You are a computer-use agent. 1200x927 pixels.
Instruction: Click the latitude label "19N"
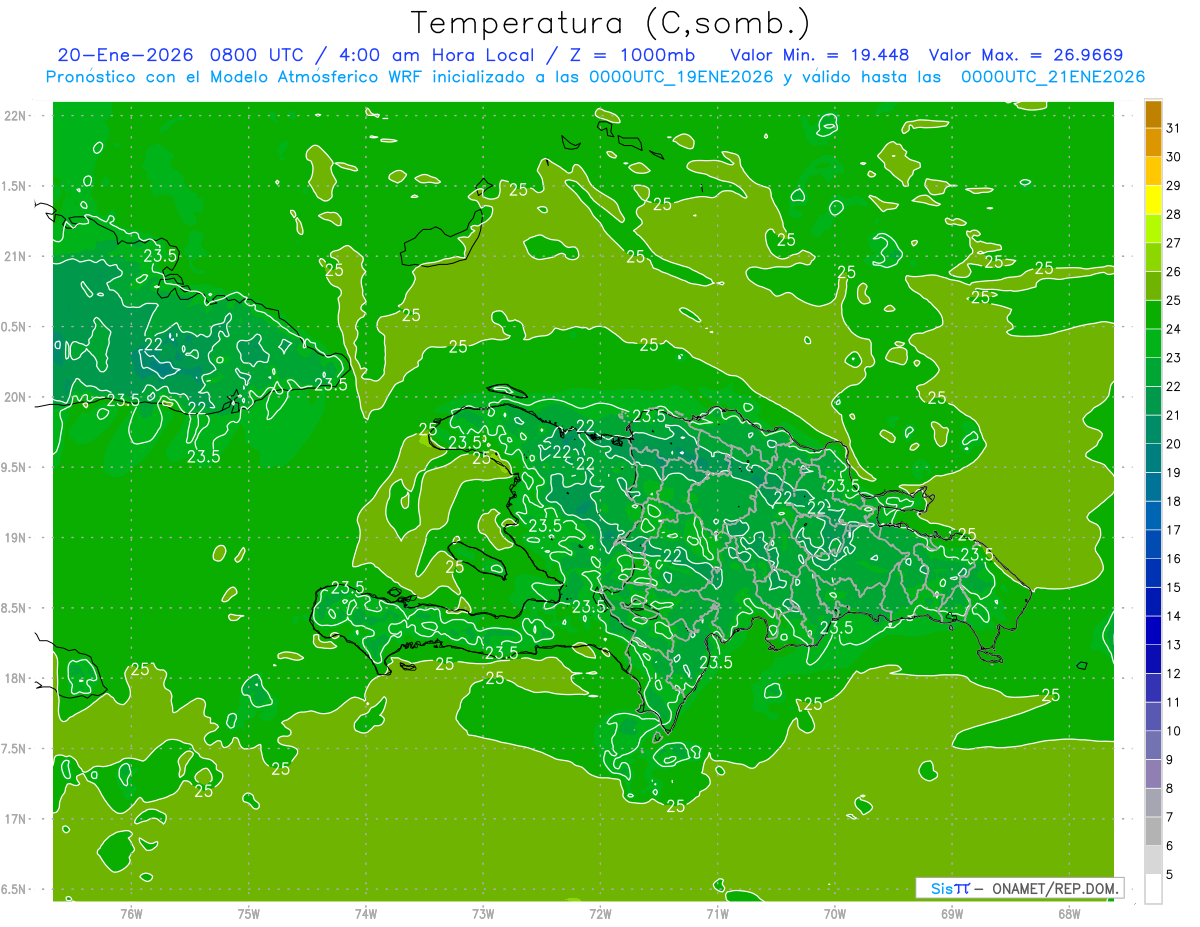[x=17, y=537]
